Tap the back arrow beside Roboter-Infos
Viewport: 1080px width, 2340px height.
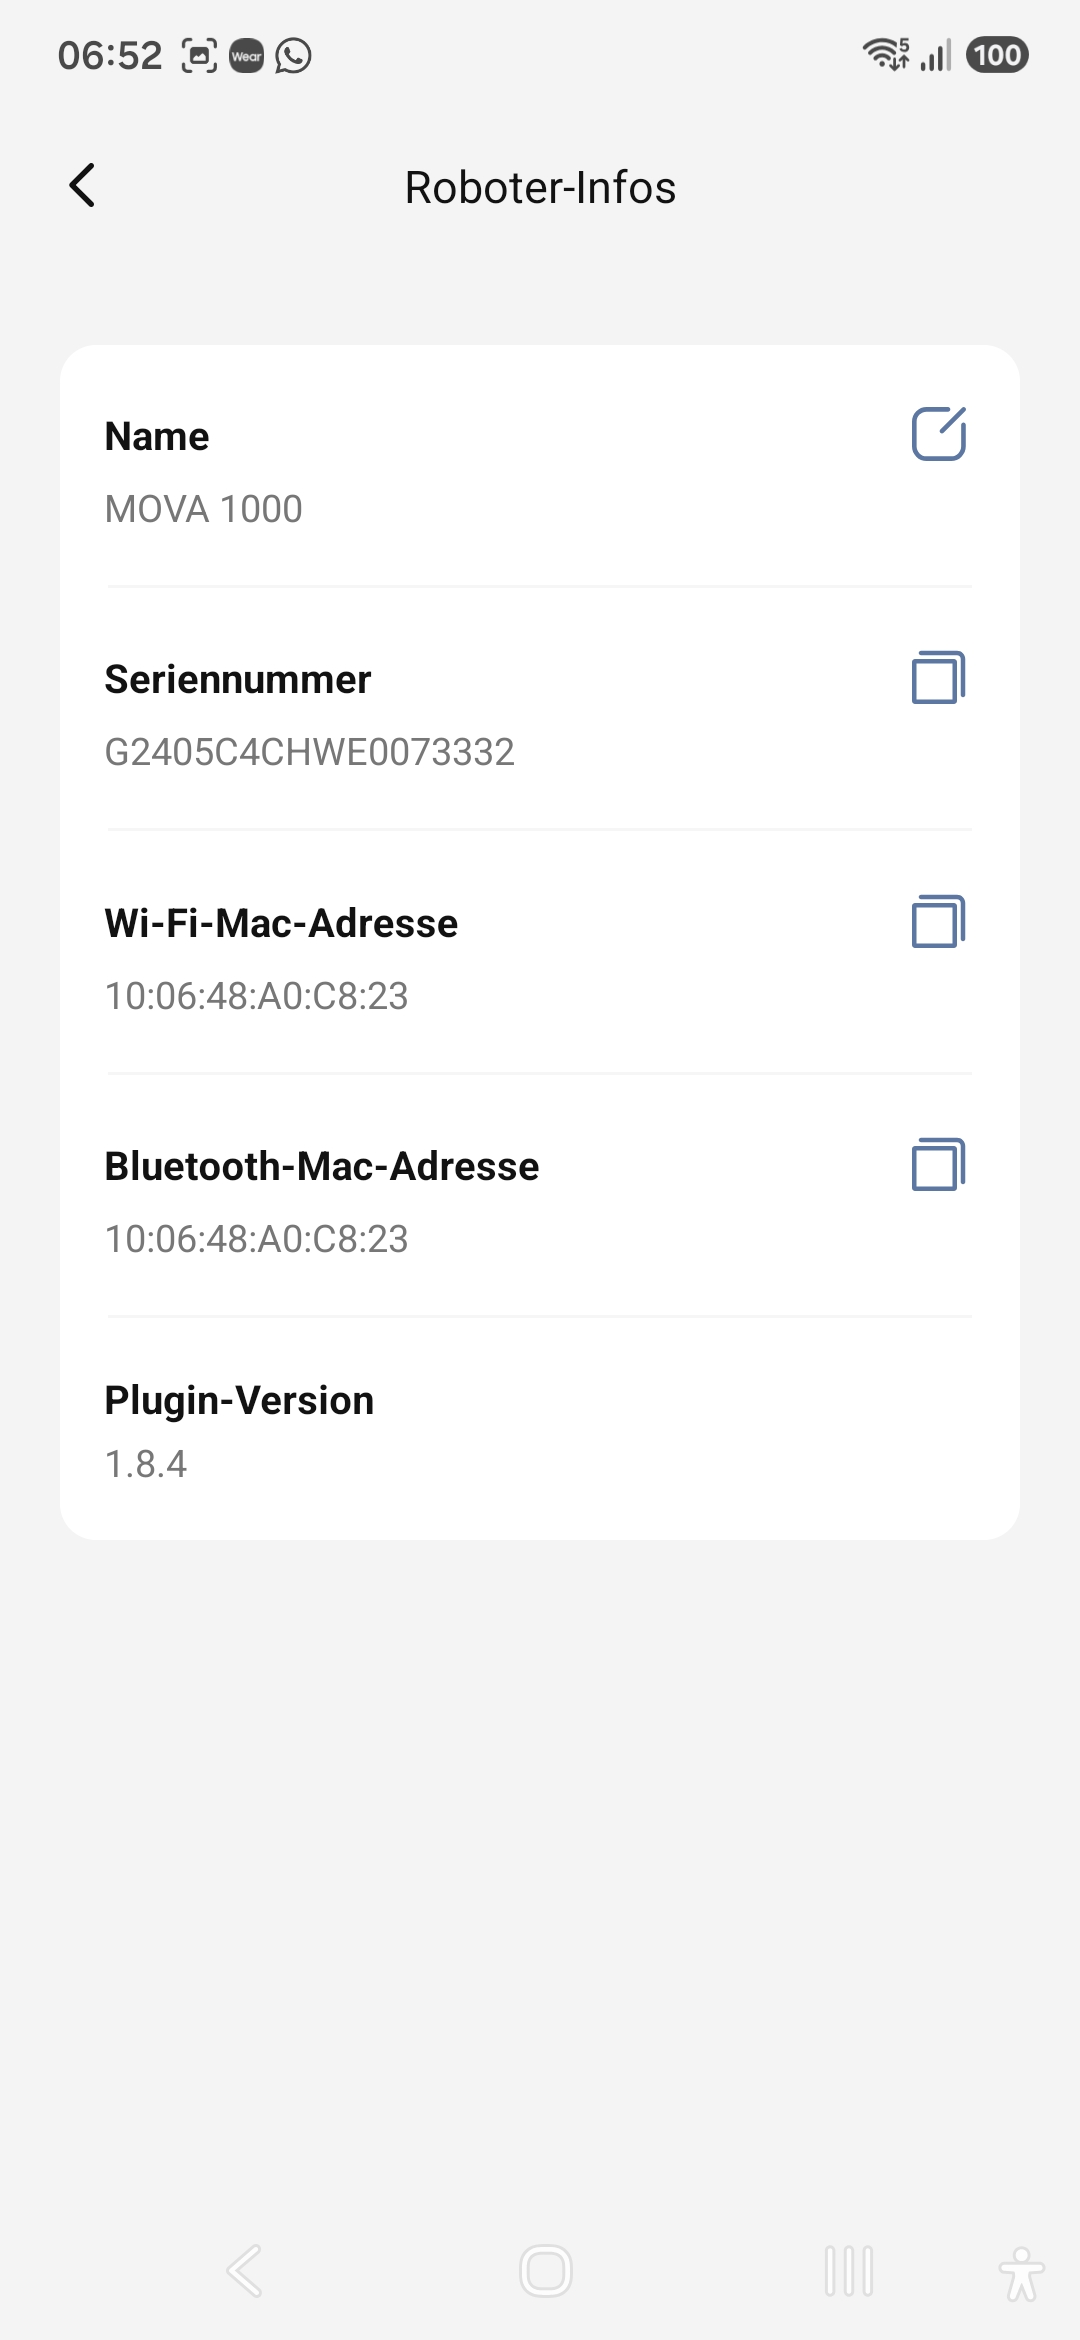[82, 186]
